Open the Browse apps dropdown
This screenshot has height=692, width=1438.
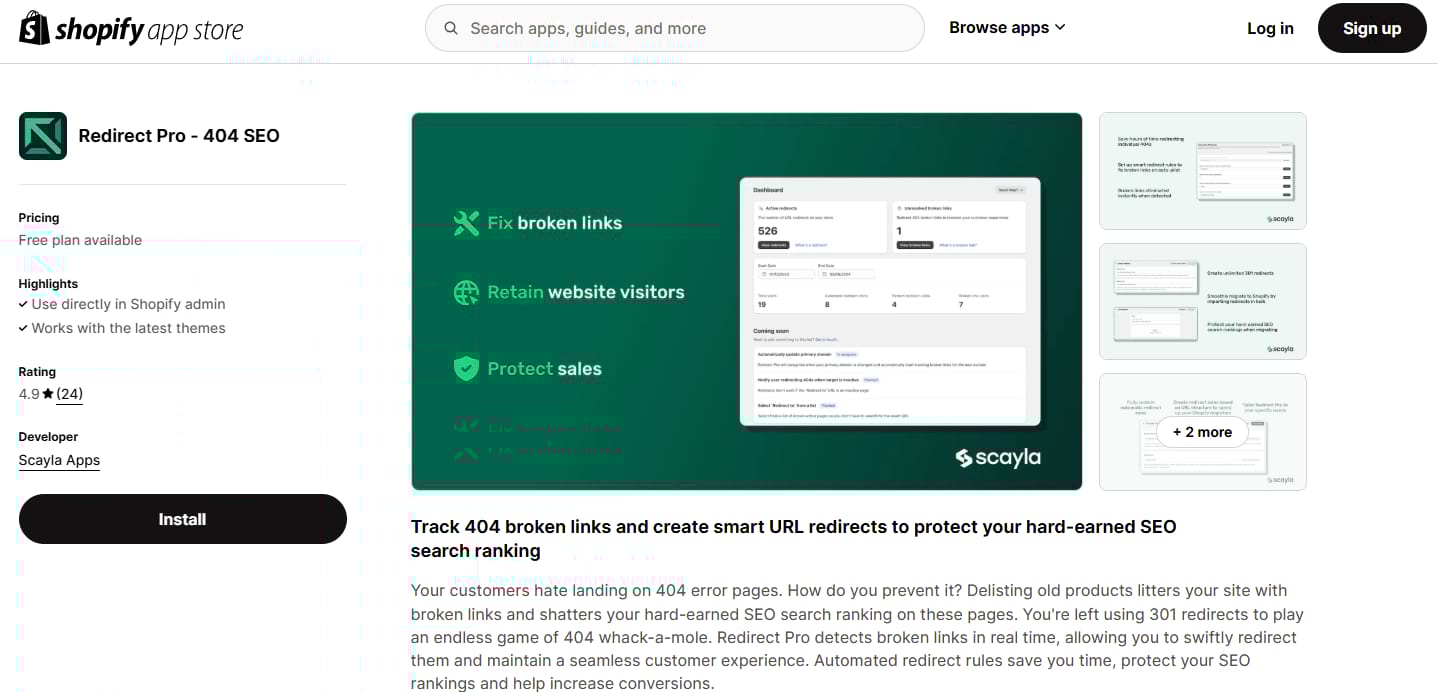pos(999,27)
